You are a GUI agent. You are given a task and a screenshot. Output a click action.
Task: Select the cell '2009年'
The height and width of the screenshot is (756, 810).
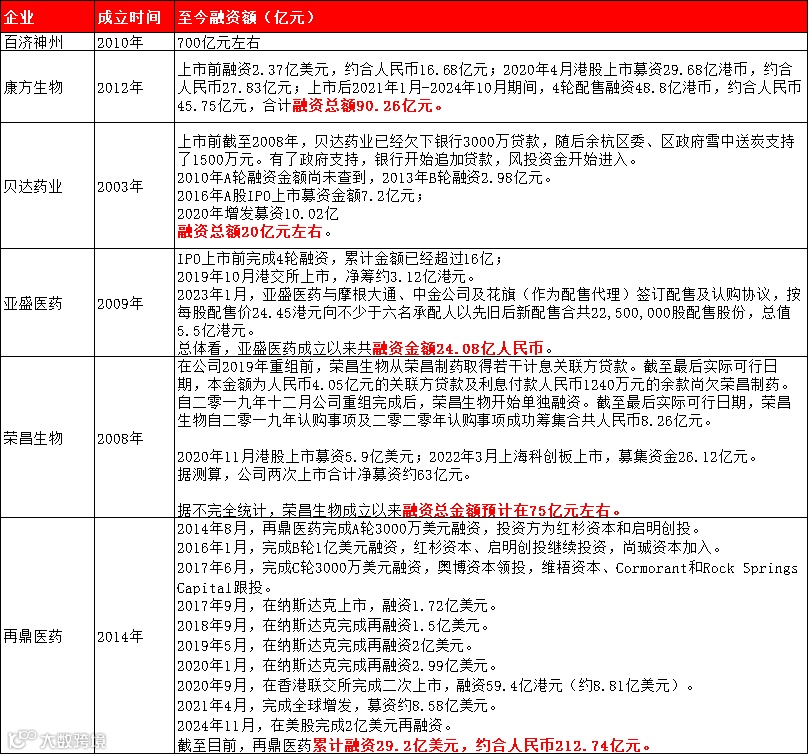pyautogui.click(x=134, y=303)
